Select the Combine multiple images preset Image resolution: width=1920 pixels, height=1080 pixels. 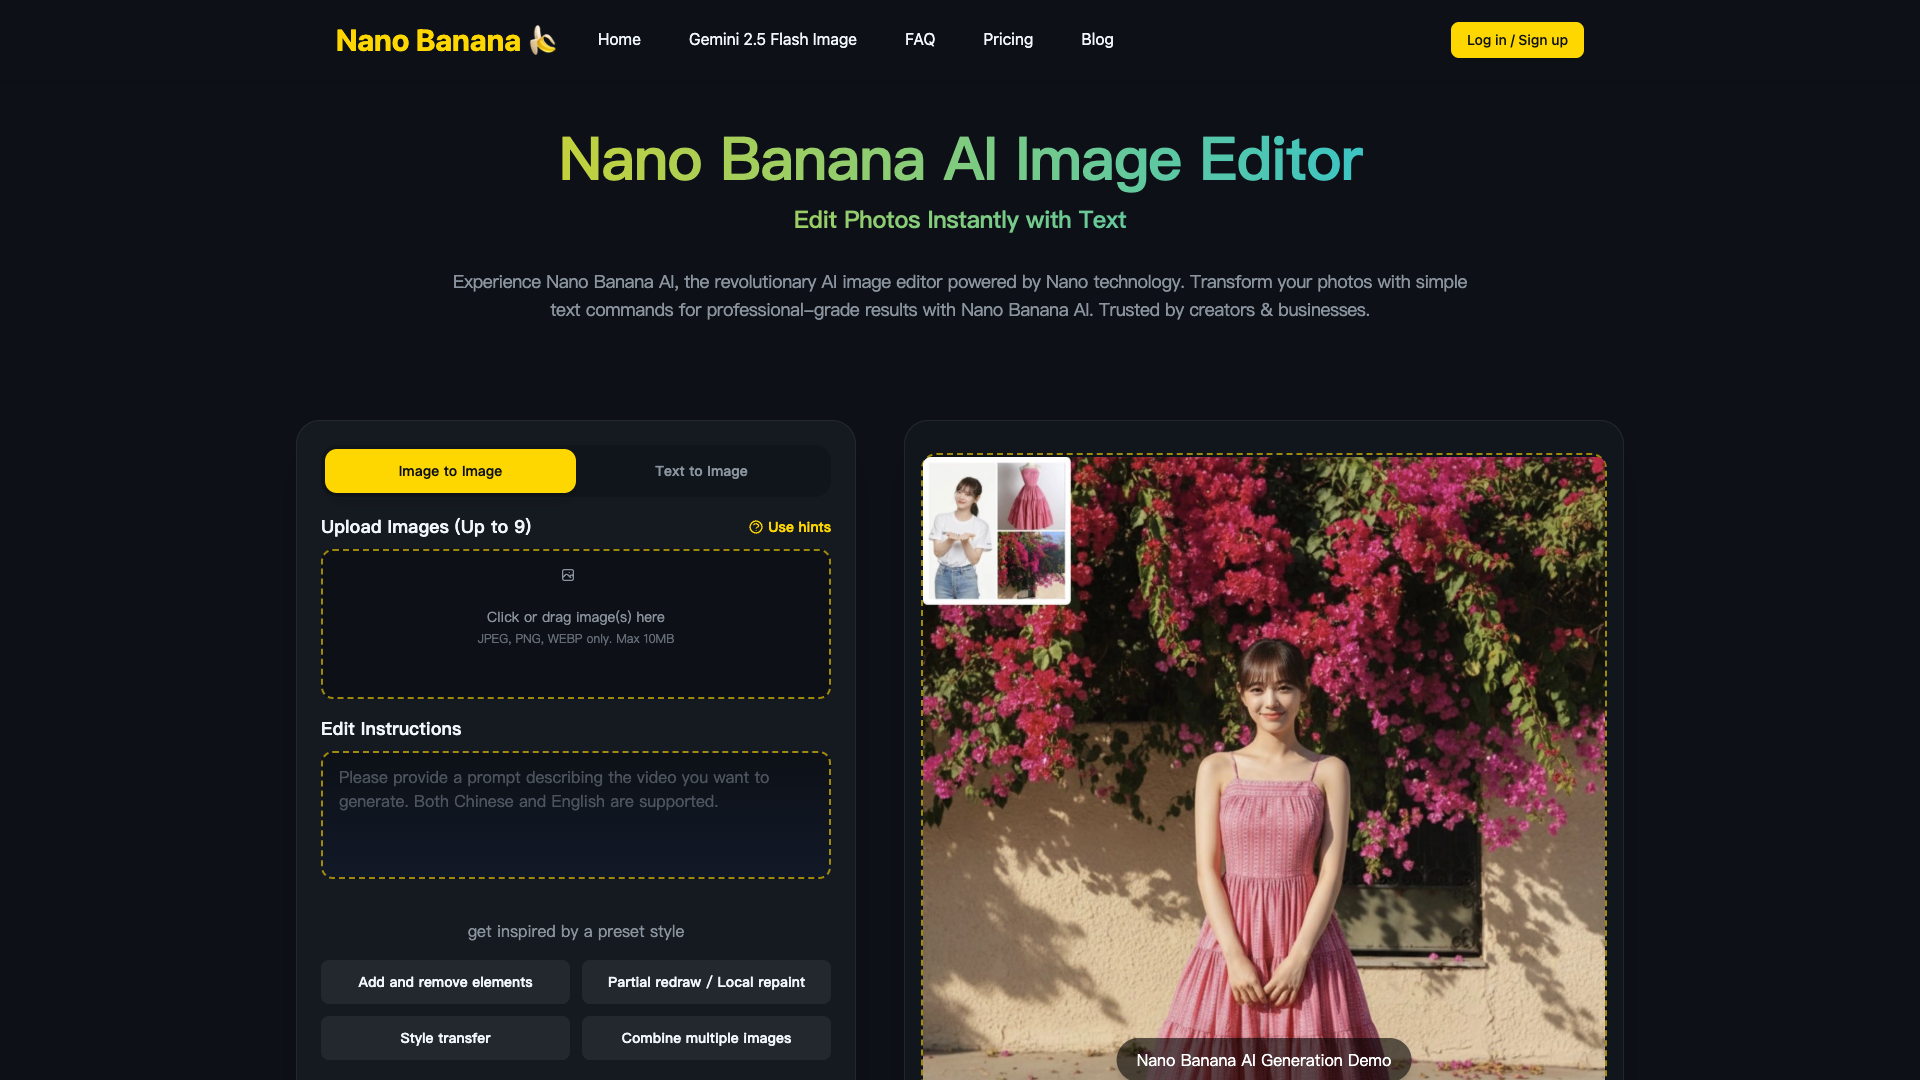(706, 1038)
